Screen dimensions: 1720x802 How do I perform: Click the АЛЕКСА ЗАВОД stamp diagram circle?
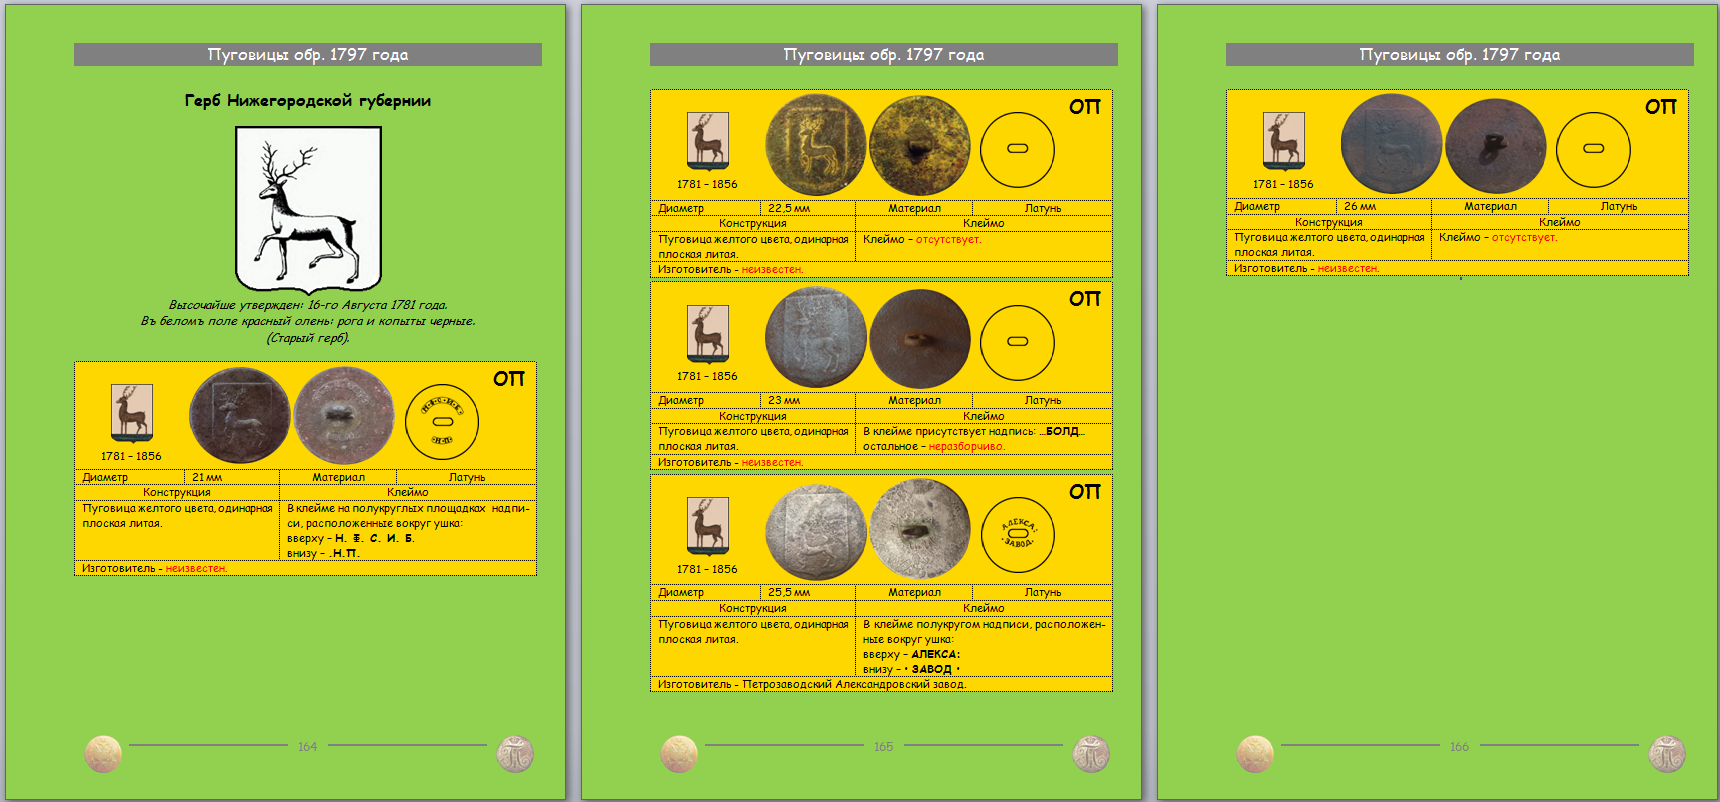[x=1017, y=535]
